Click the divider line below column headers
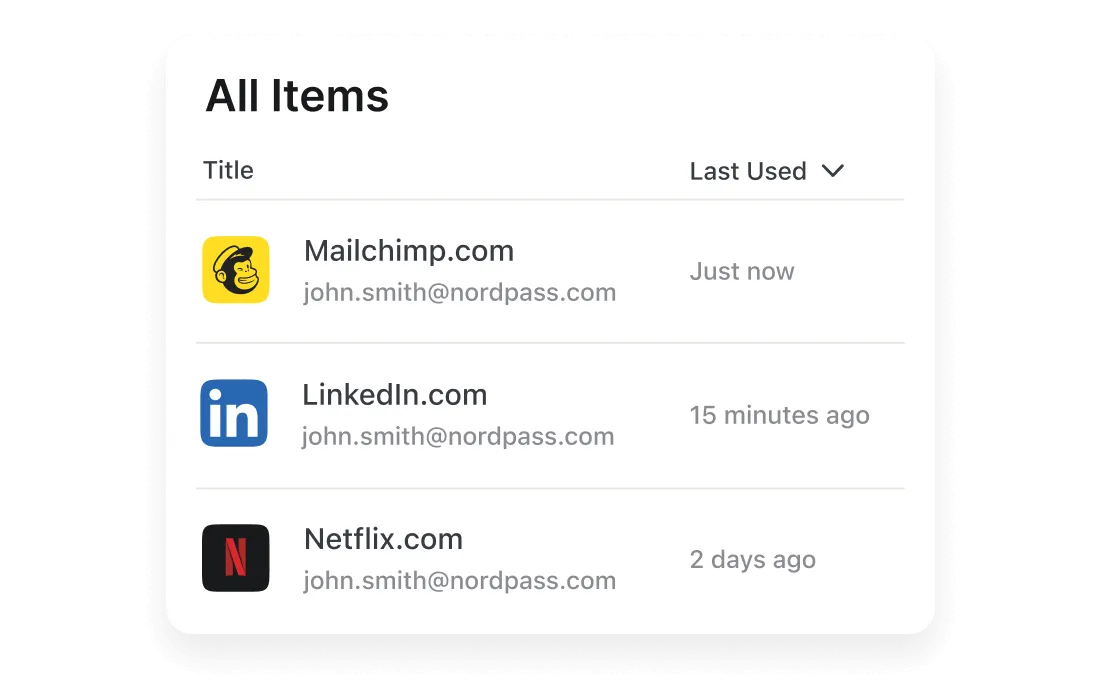1100x688 pixels. tap(550, 200)
